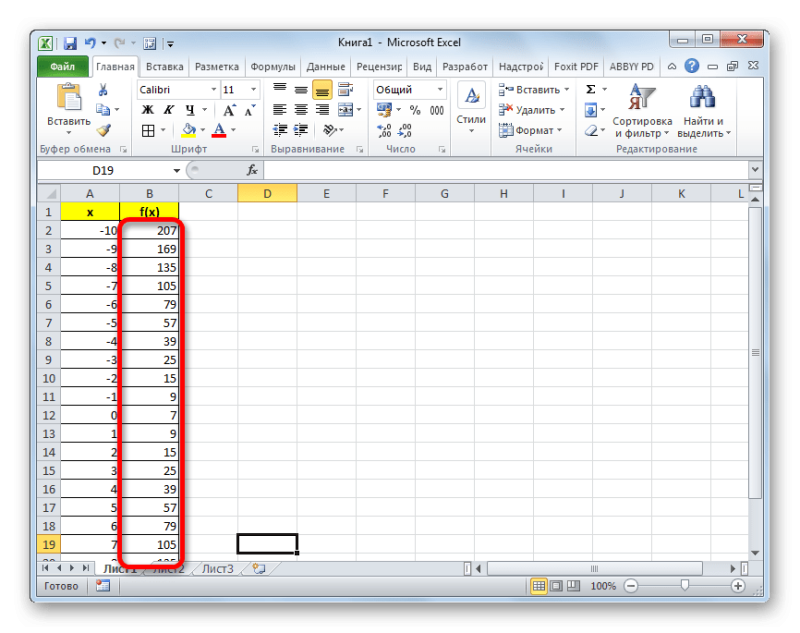Viewport: 800px width, 633px height.
Task: Align text to middle of cell
Action: [301, 90]
